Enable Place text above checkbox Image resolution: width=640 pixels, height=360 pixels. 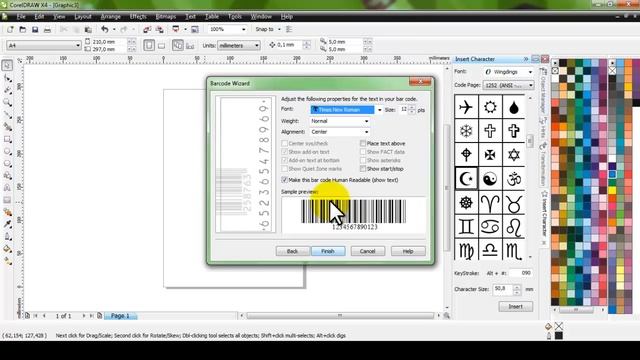(362, 143)
